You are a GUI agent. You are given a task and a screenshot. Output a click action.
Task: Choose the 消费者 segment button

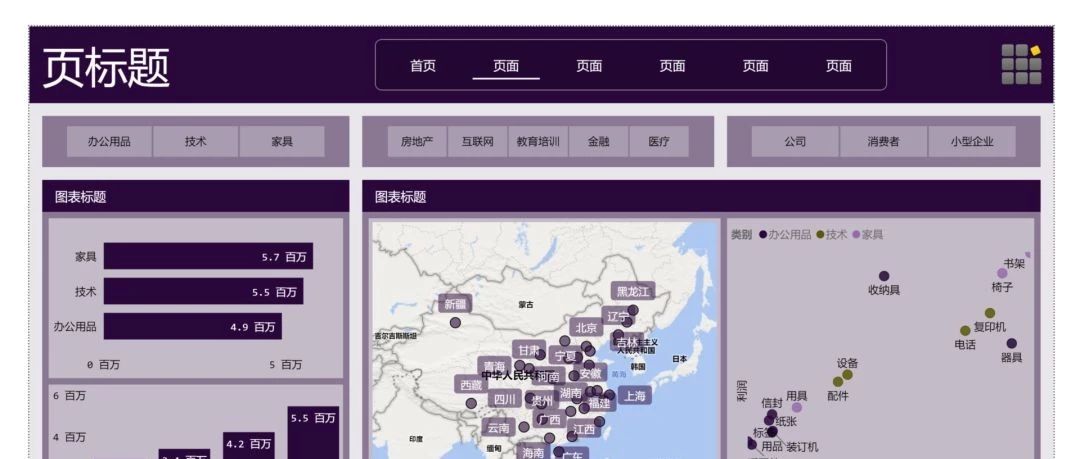point(883,141)
